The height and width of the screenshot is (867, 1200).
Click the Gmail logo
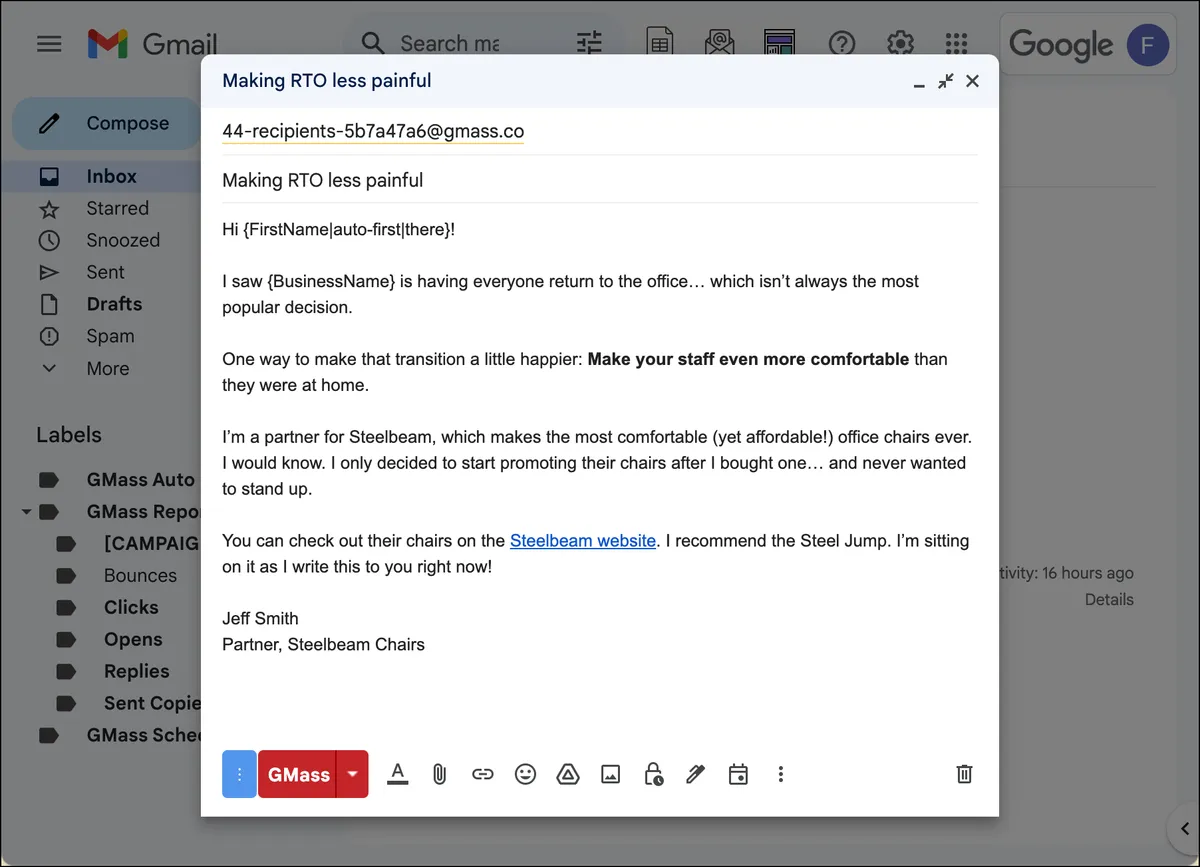[152, 44]
